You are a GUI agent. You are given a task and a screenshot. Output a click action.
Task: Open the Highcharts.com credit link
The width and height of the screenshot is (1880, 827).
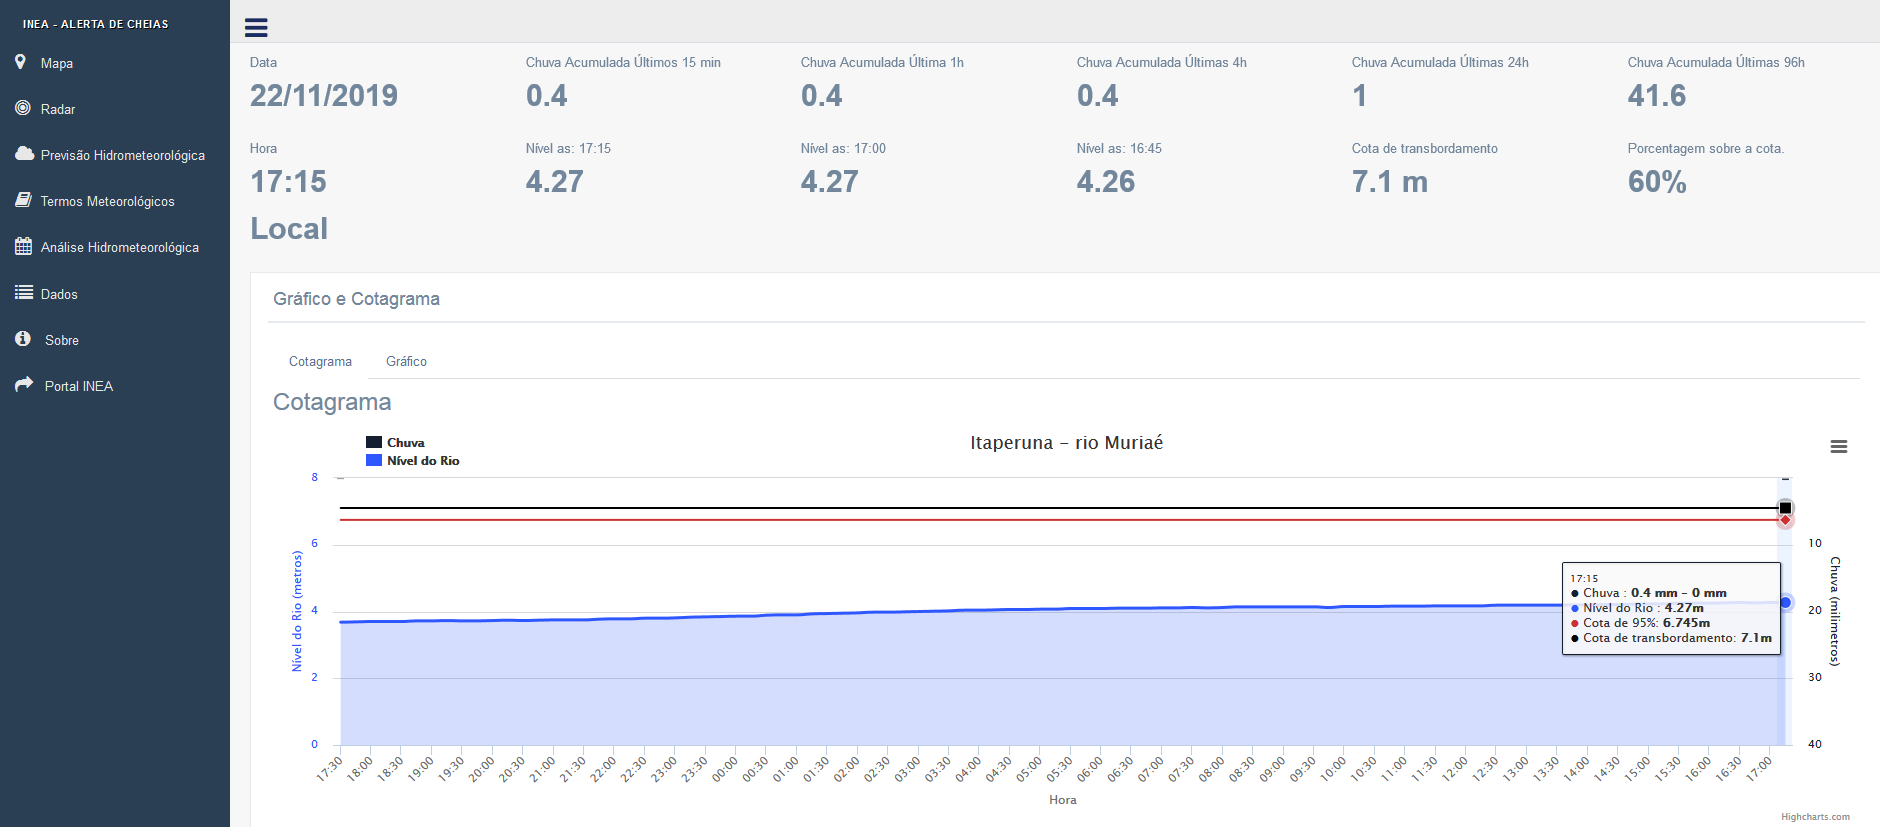(x=1815, y=817)
